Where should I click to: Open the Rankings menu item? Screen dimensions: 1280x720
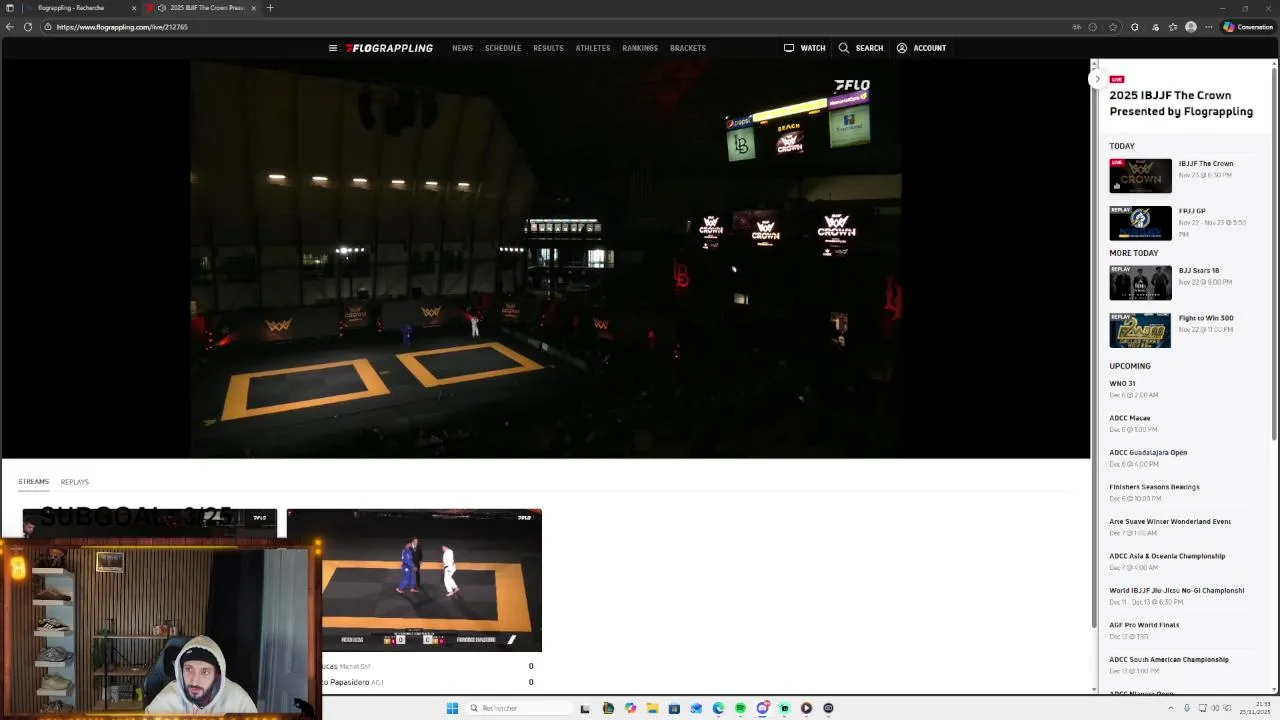coord(640,48)
